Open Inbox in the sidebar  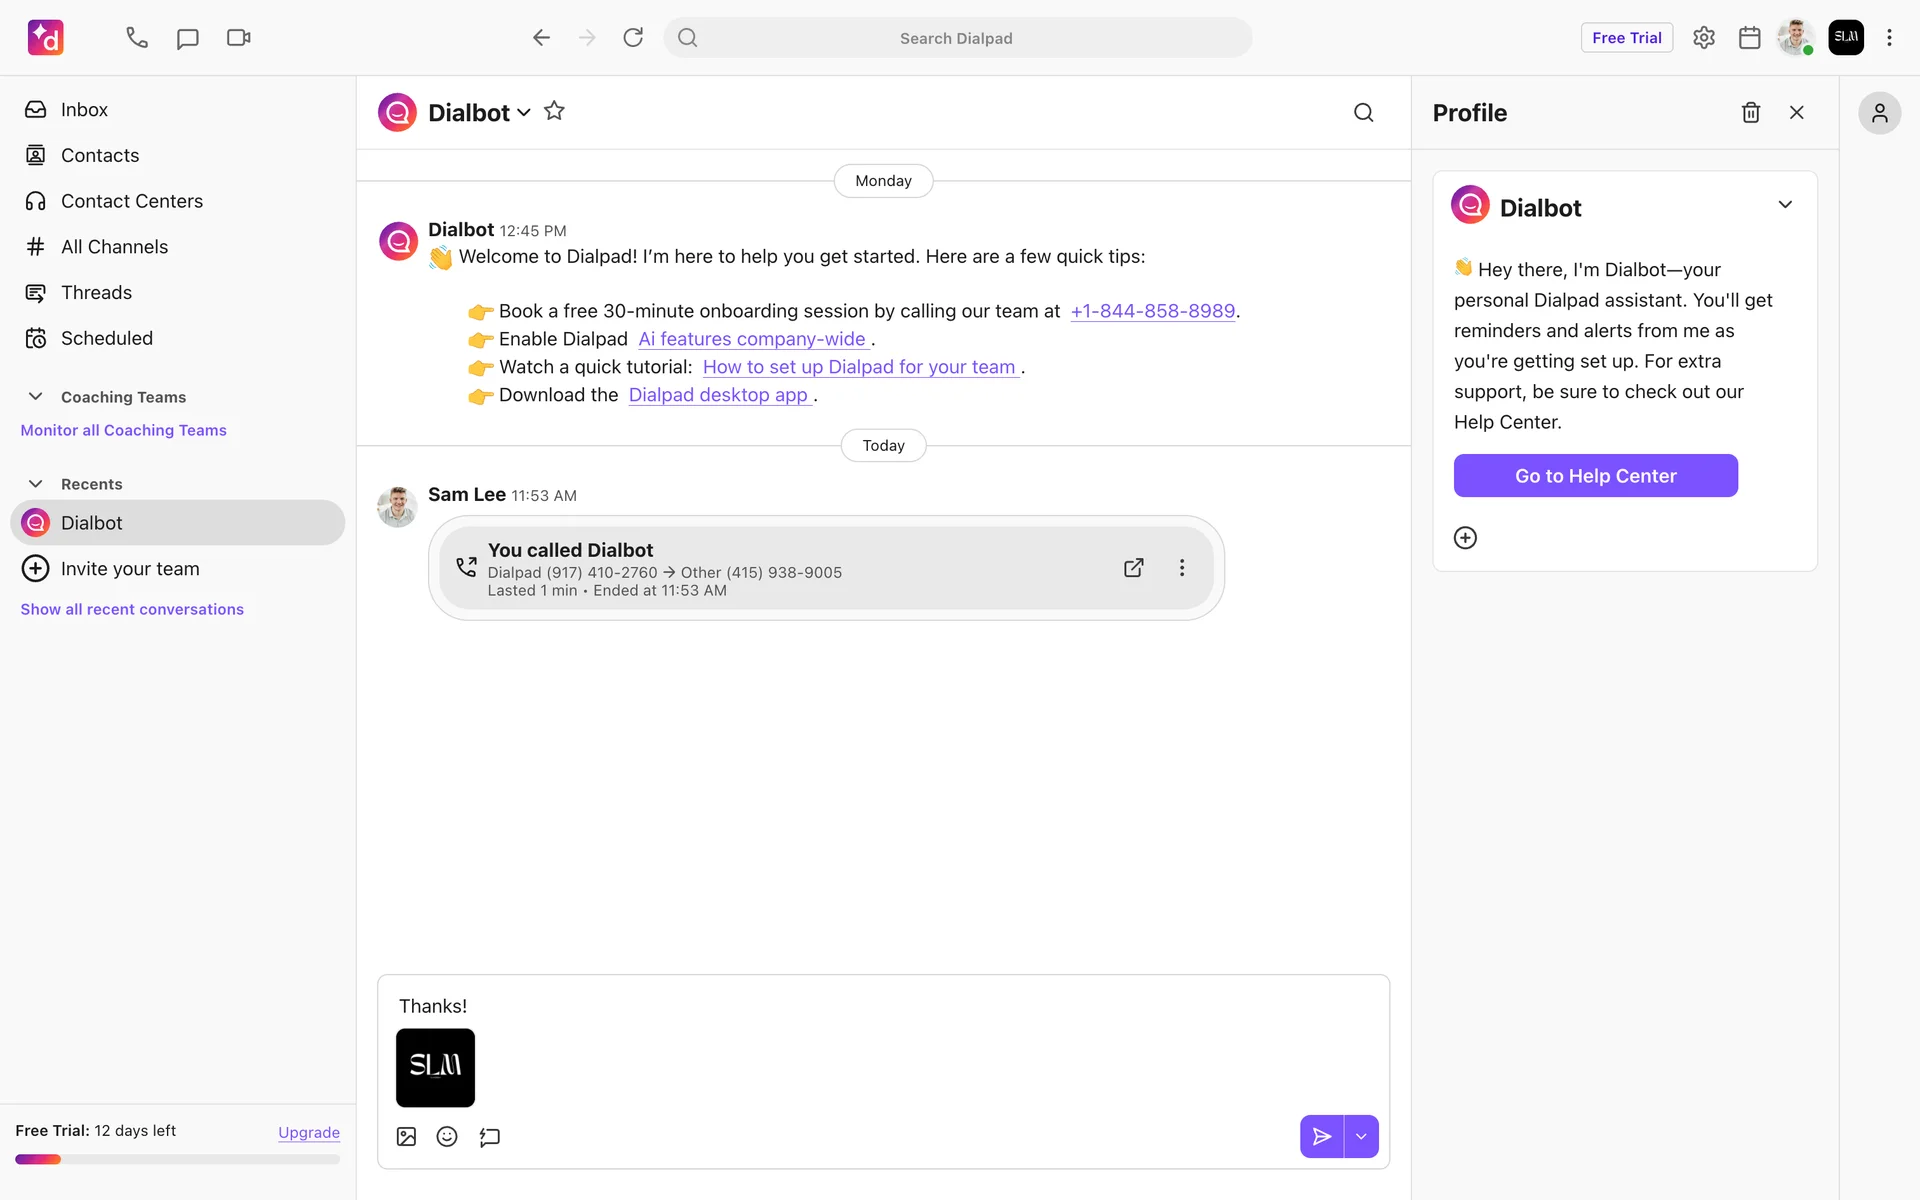click(84, 110)
